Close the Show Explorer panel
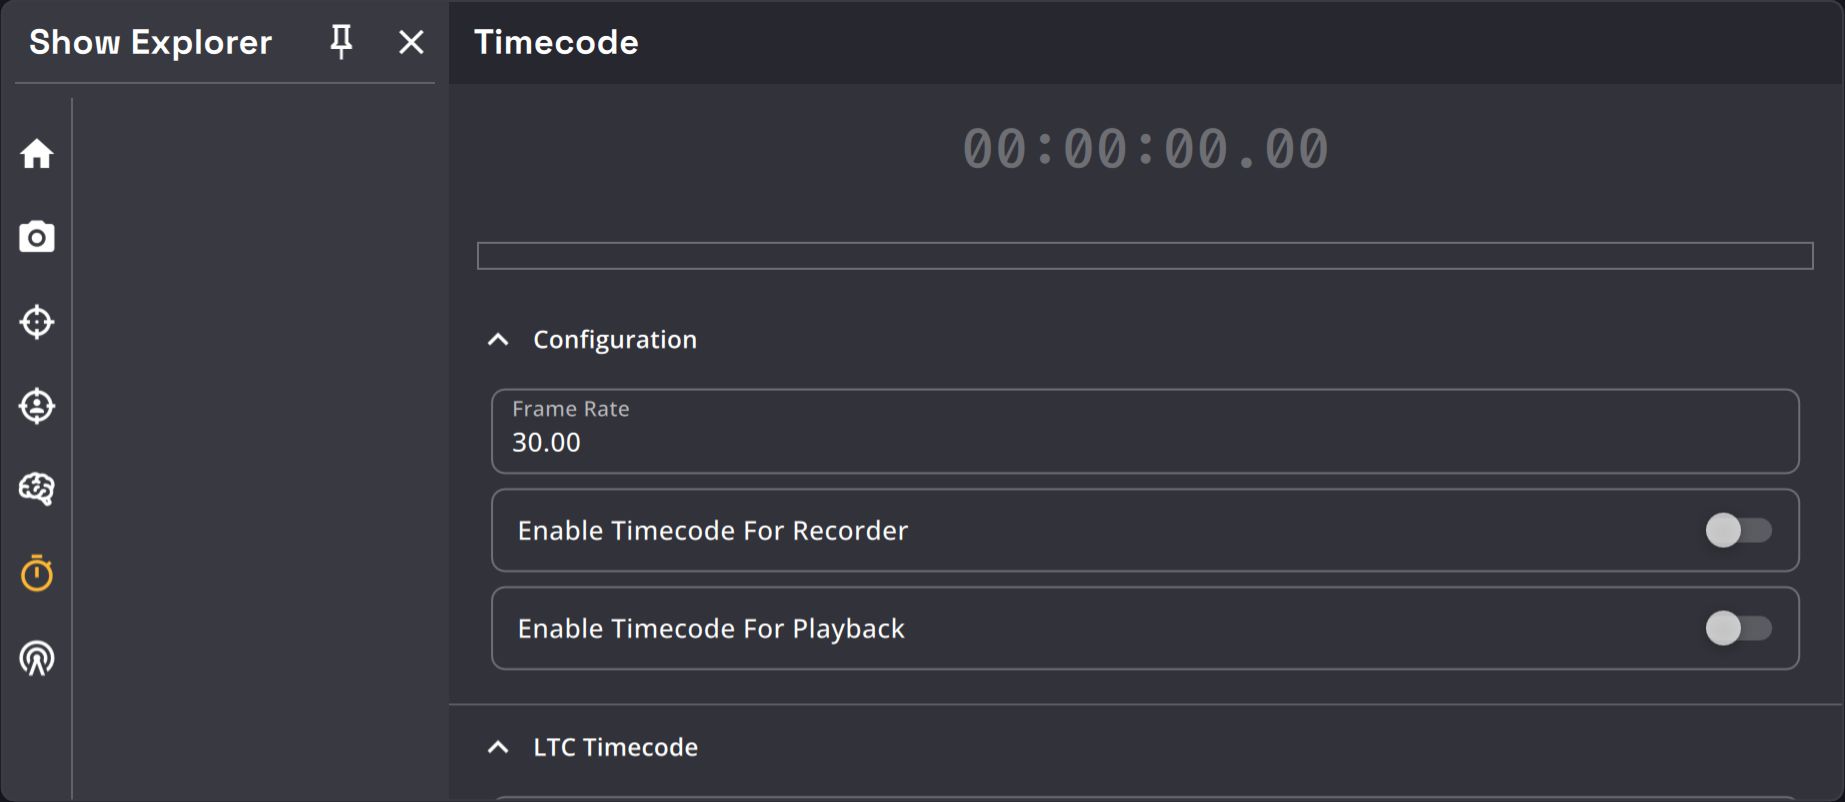The height and width of the screenshot is (802, 1845). (411, 42)
